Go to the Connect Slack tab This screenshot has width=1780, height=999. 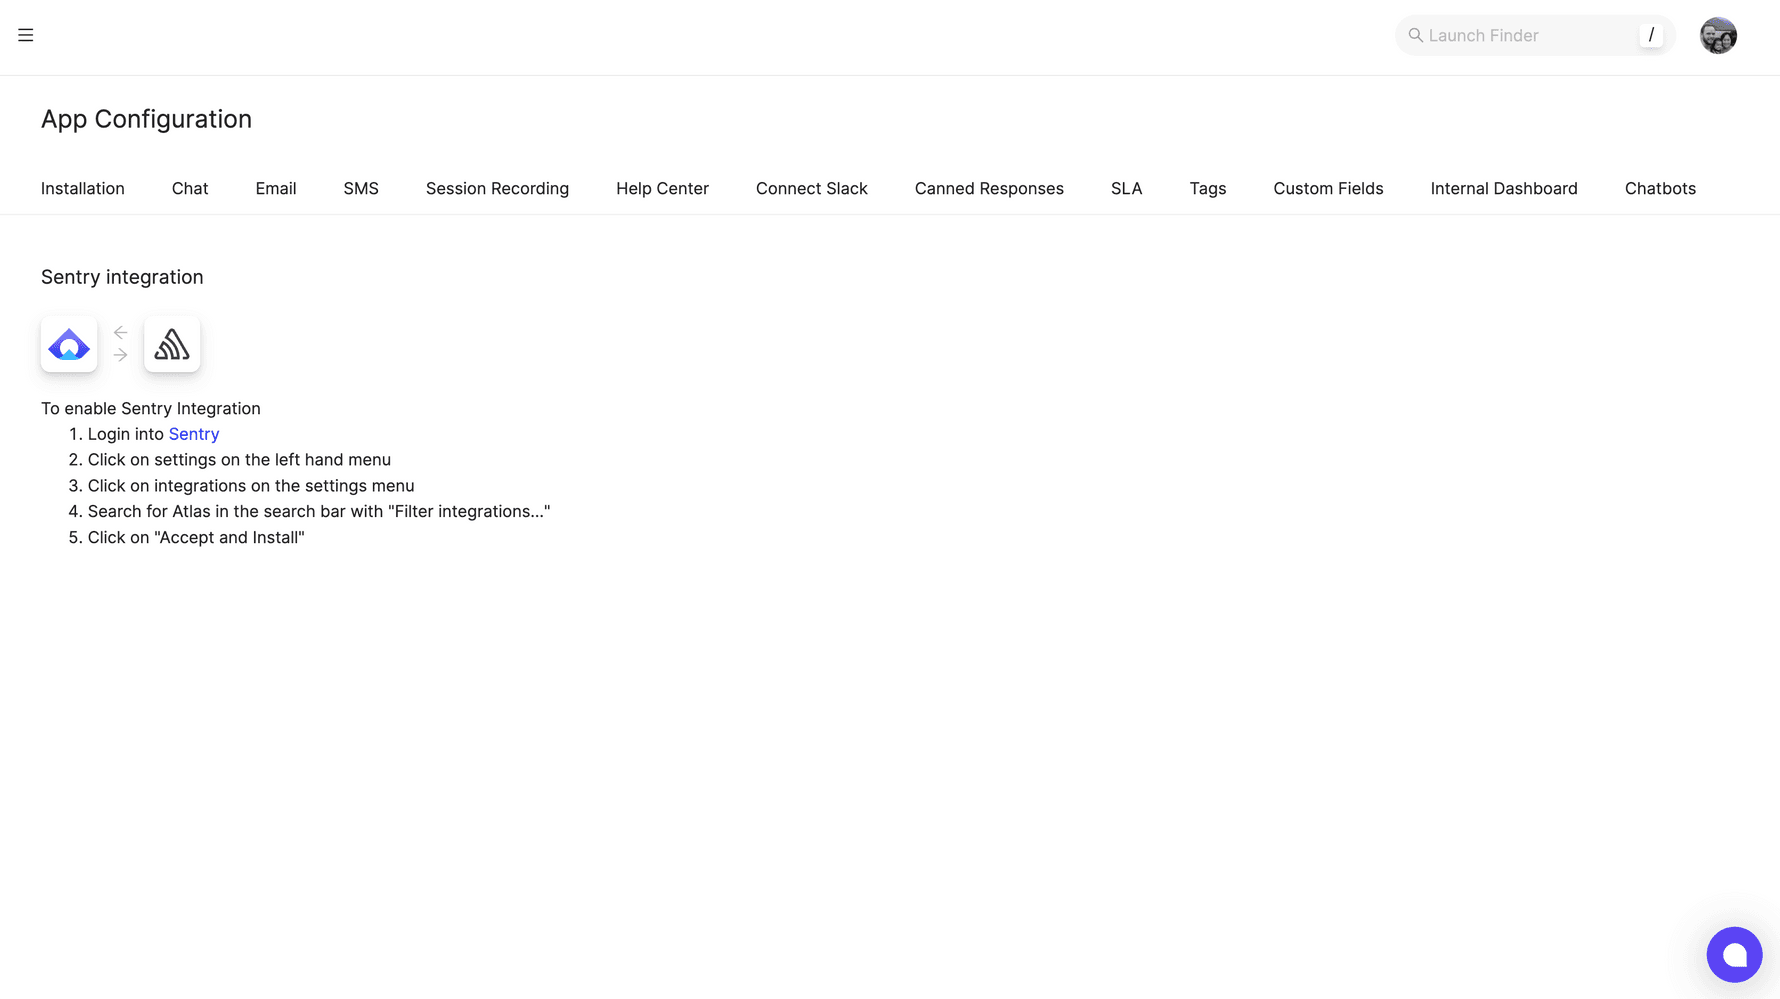tap(811, 188)
